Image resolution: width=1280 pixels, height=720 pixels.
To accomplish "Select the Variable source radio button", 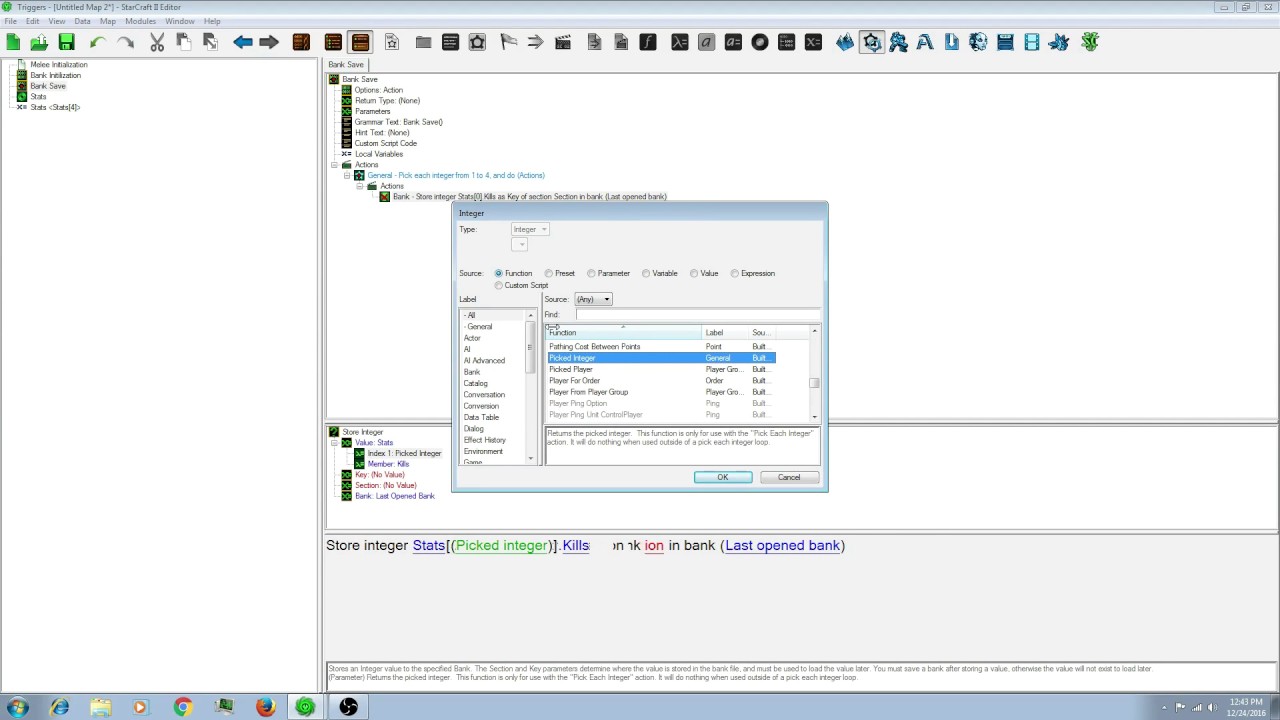I will pos(646,273).
